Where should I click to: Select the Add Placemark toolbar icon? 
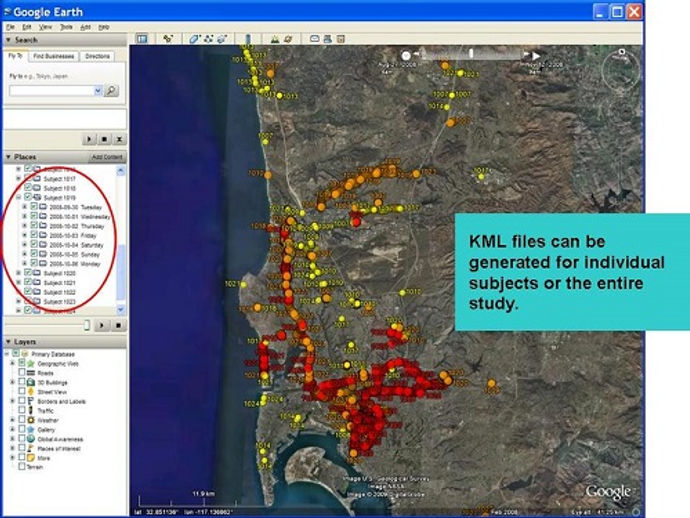(168, 39)
